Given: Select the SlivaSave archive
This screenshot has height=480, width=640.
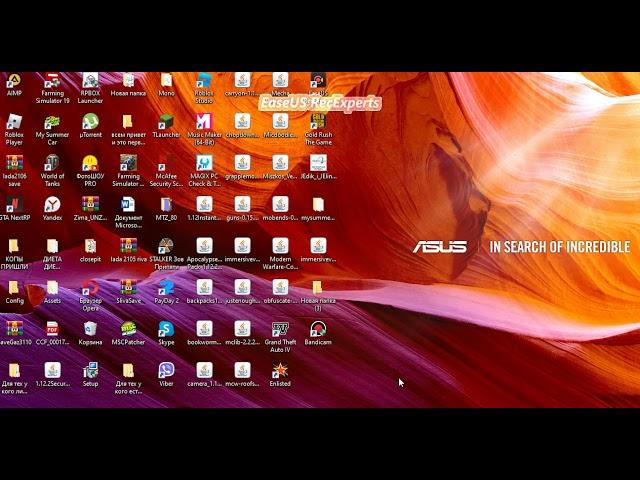Looking at the screenshot, I should [128, 292].
